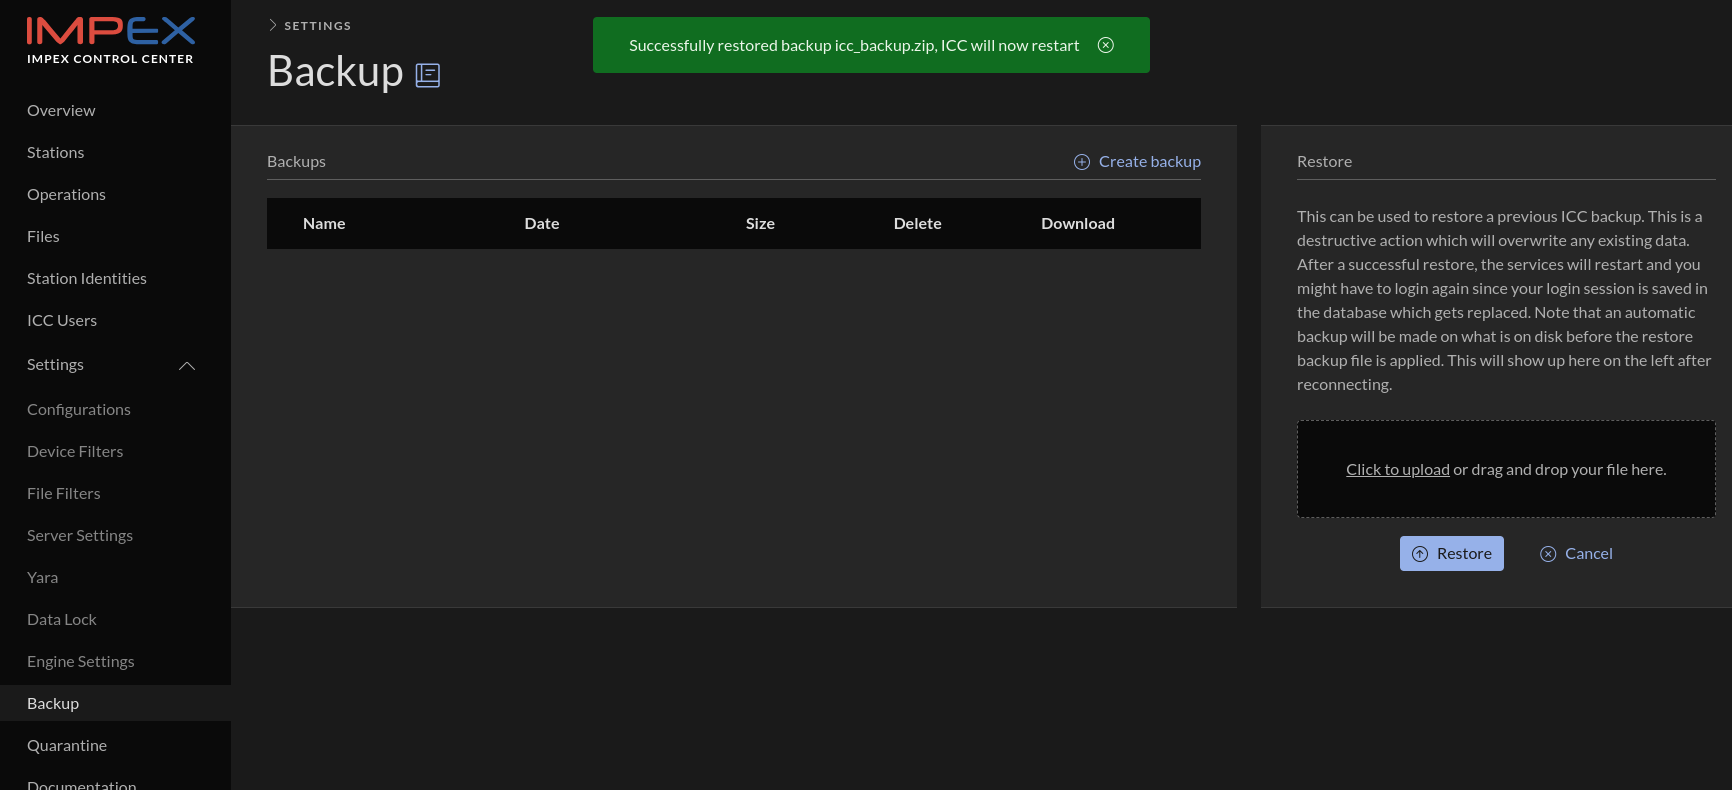The image size is (1732, 790).
Task: Click the 'Click to upload' link
Action: click(1398, 469)
